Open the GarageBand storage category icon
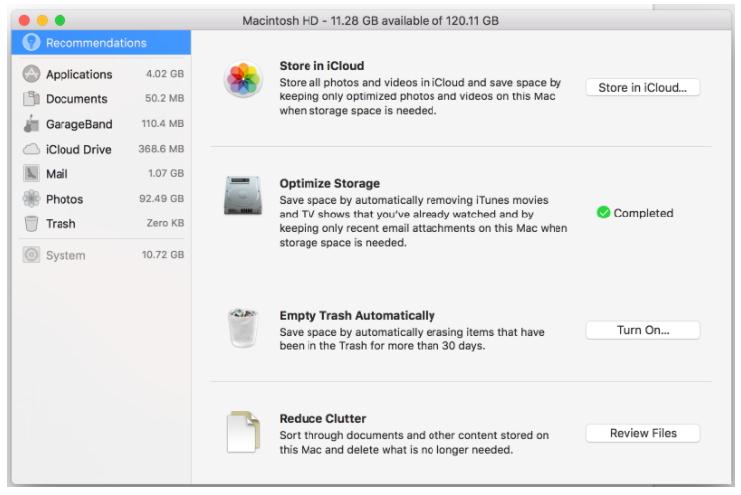 pyautogui.click(x=31, y=123)
